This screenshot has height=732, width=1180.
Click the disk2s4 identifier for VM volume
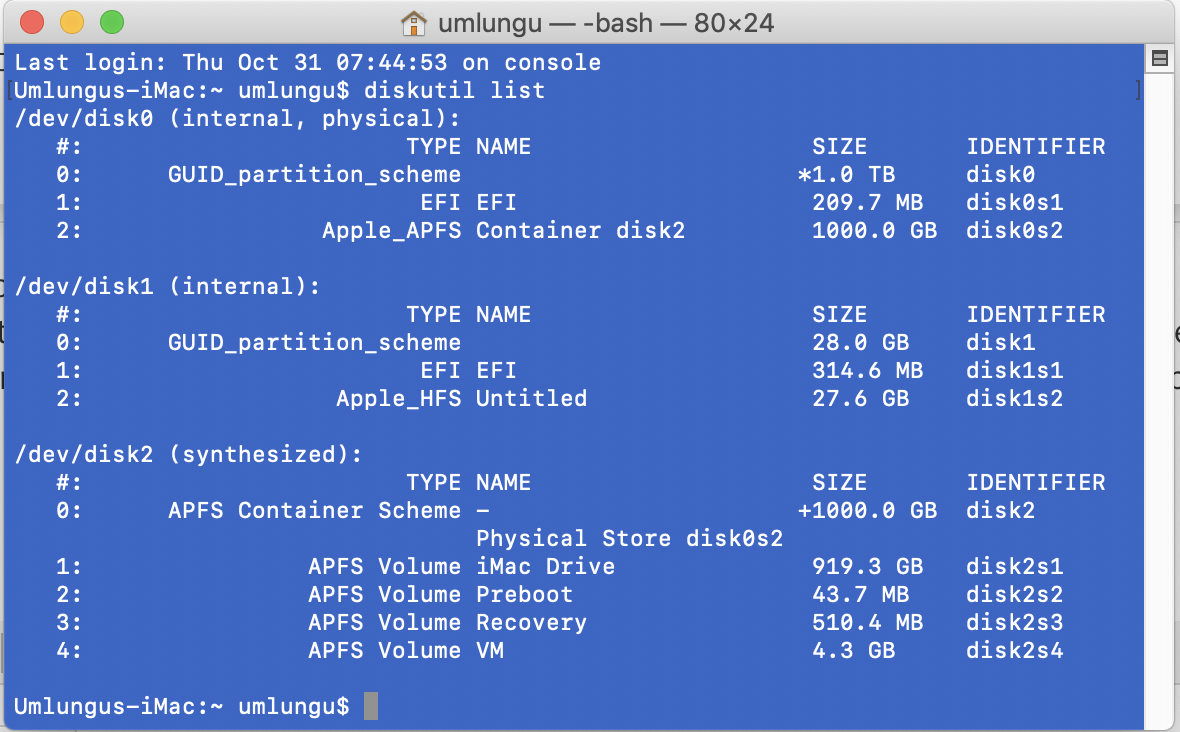(x=1014, y=651)
